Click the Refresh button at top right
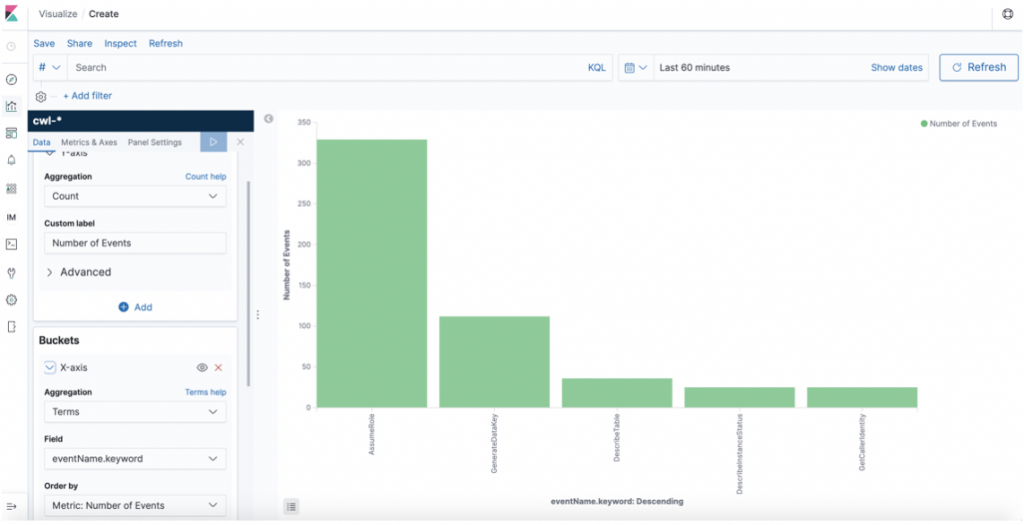 (978, 67)
